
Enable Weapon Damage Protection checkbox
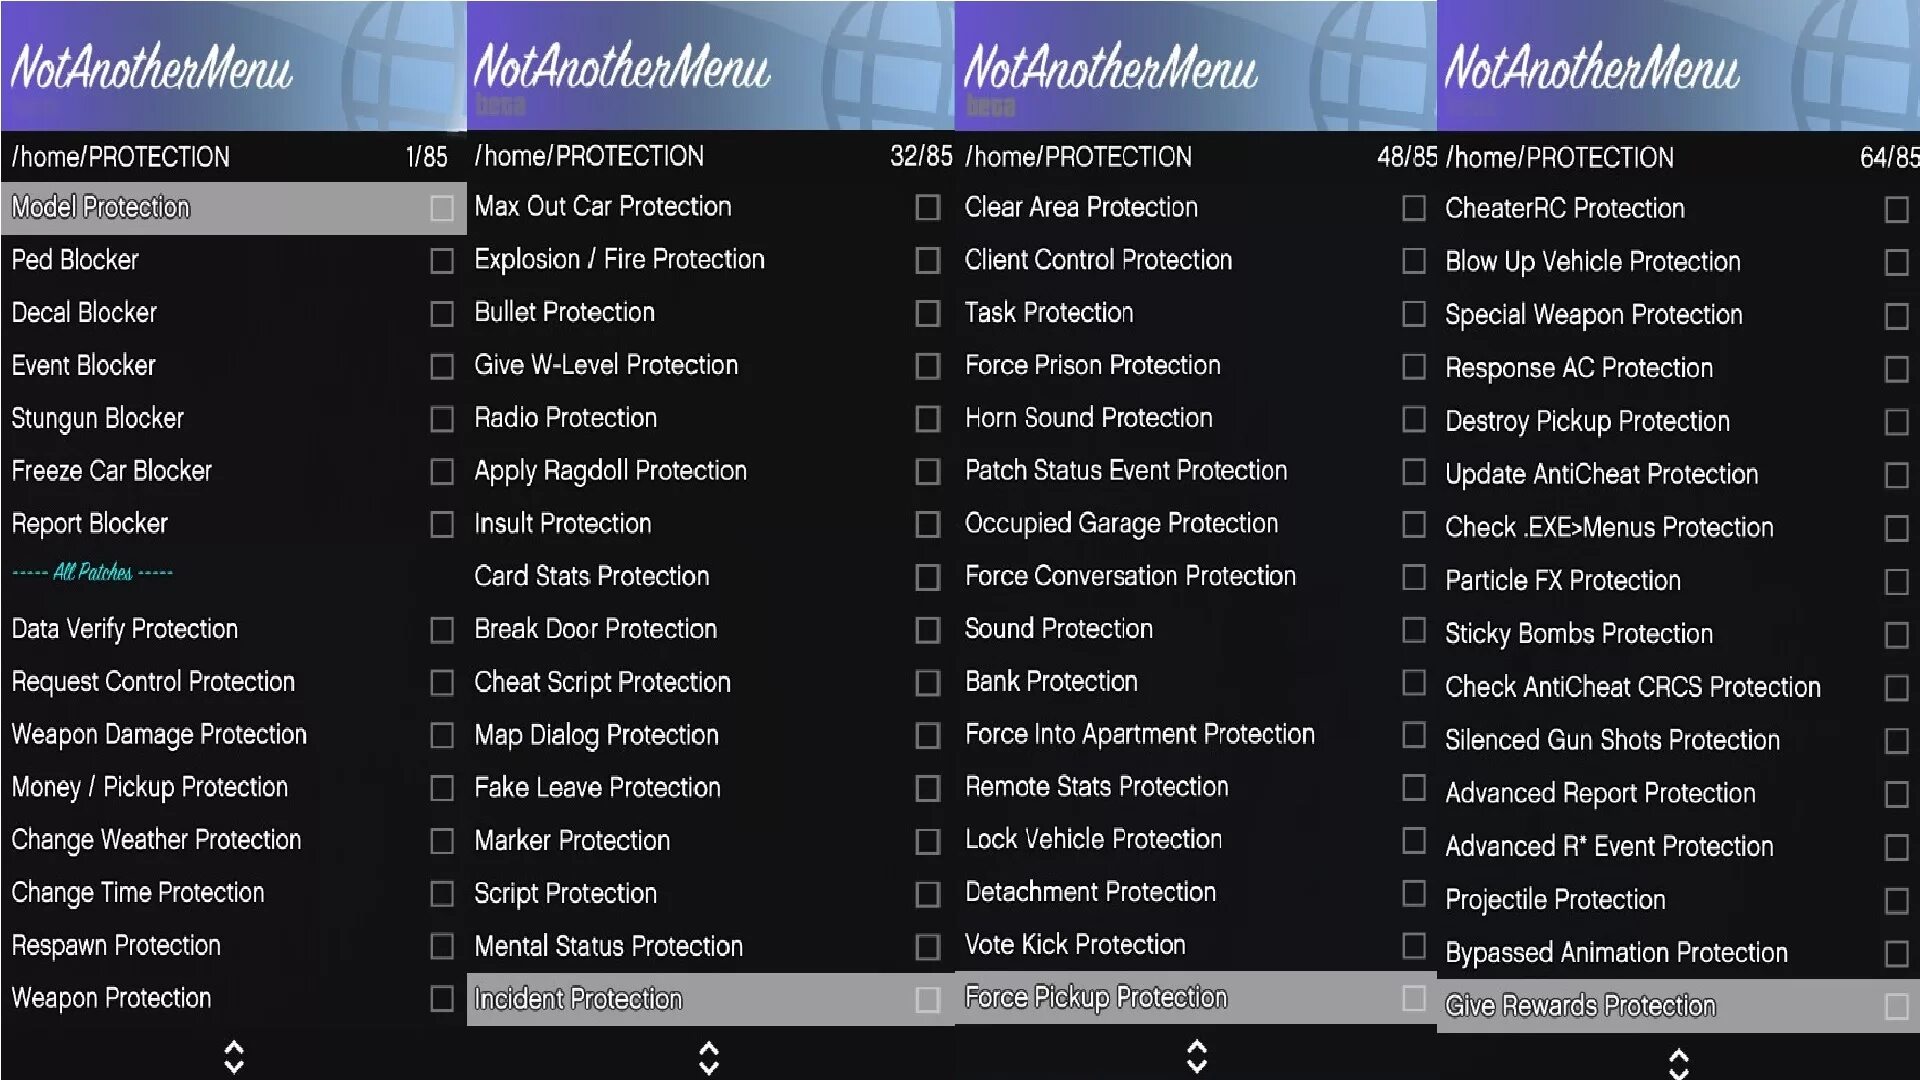[x=442, y=735]
